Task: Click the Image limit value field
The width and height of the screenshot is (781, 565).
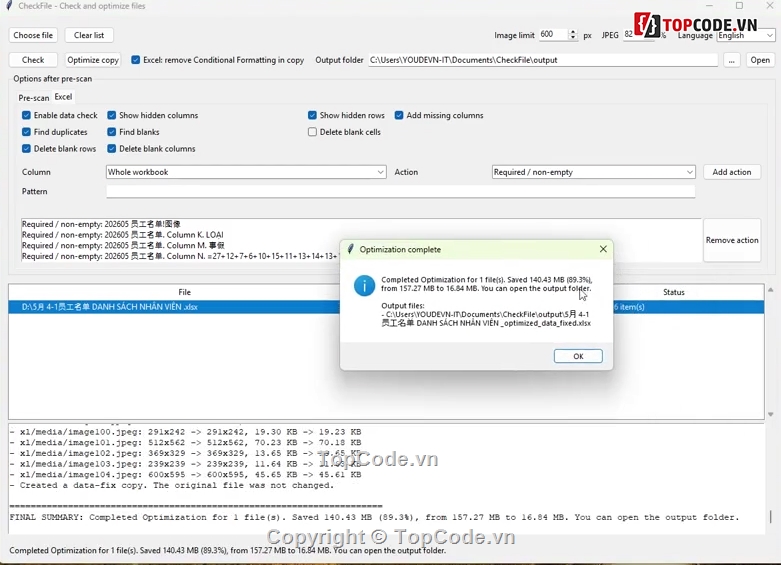Action: (x=553, y=34)
